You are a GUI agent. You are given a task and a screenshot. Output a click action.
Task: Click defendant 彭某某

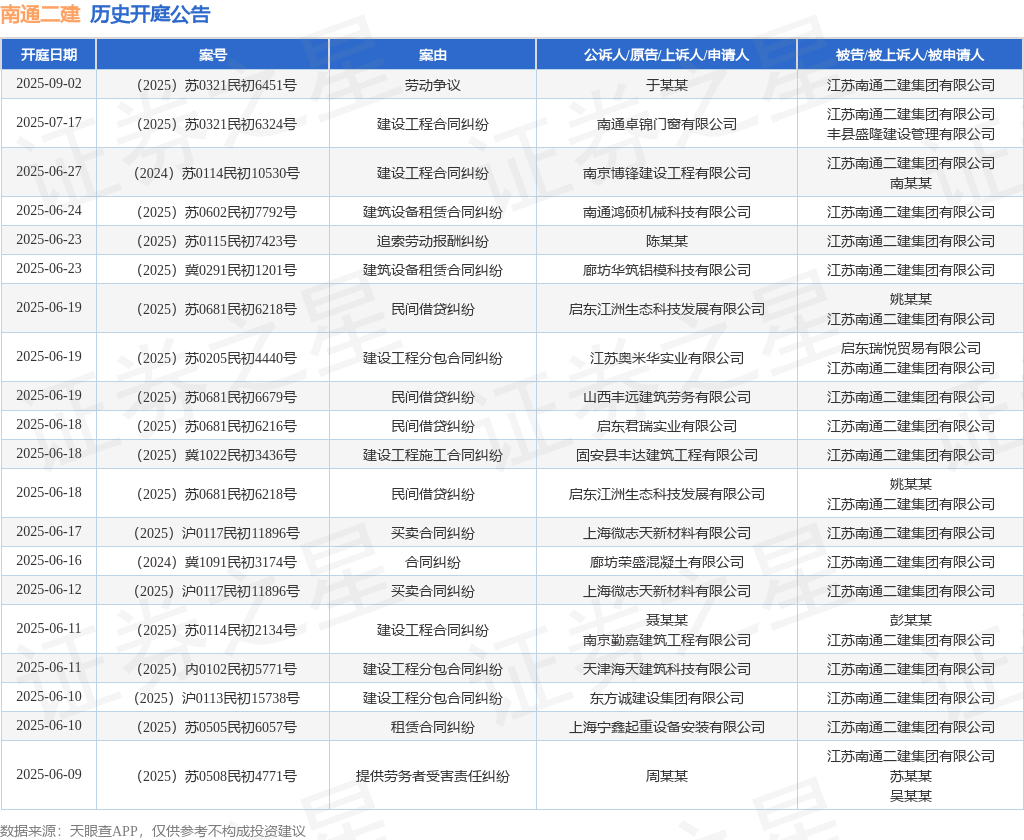(x=911, y=620)
